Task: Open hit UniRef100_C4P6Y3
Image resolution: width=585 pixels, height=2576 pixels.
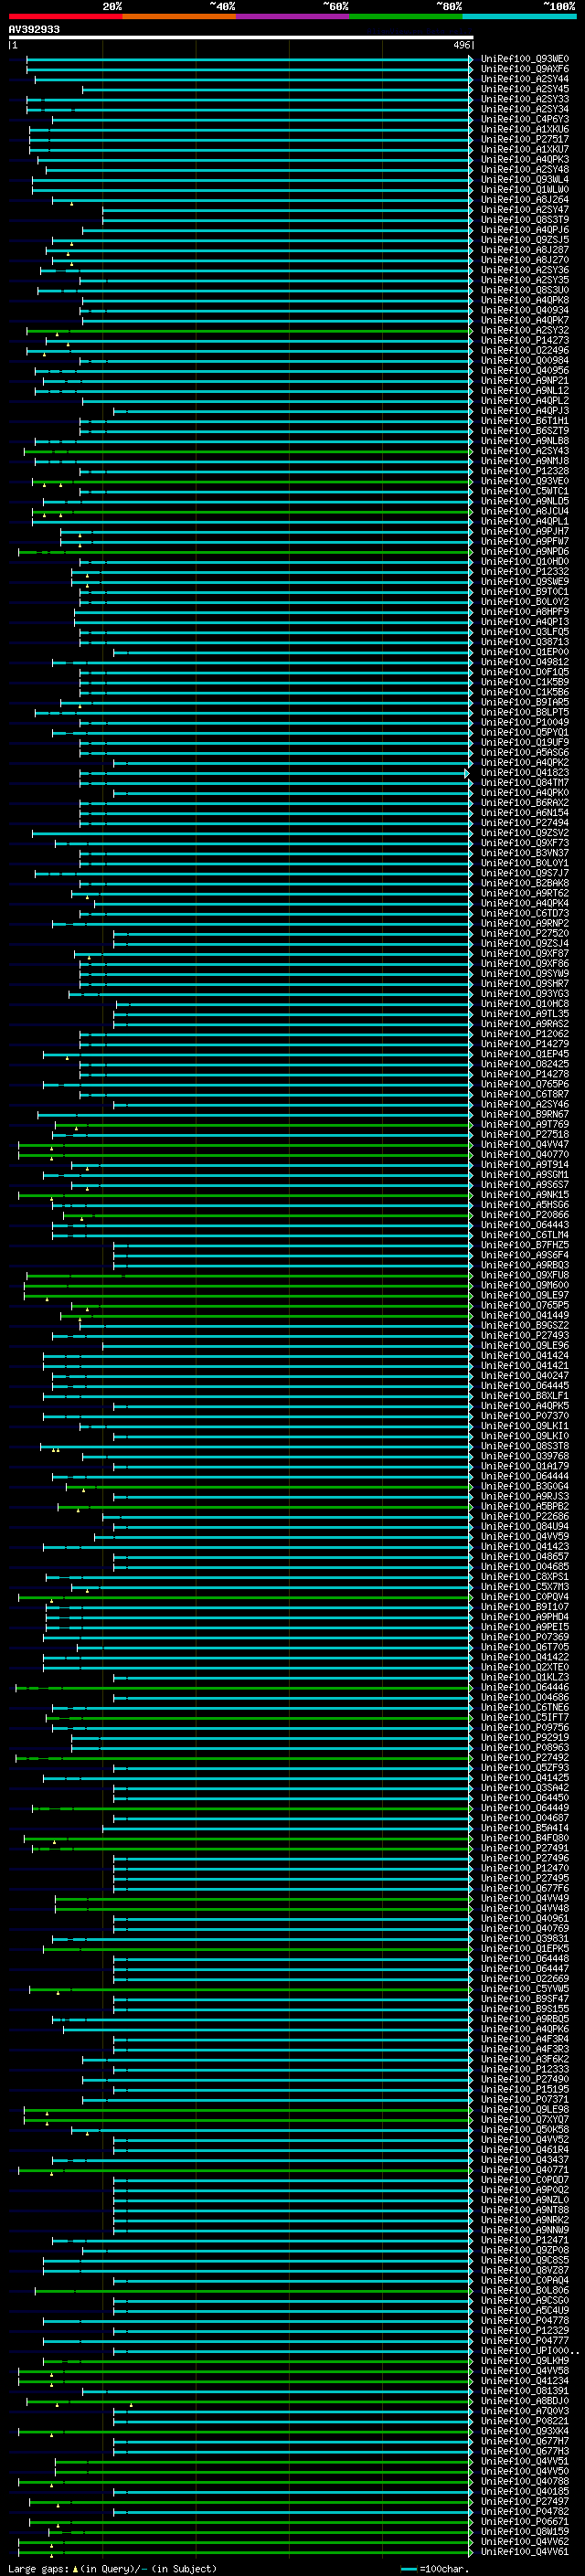Action: click(x=525, y=119)
